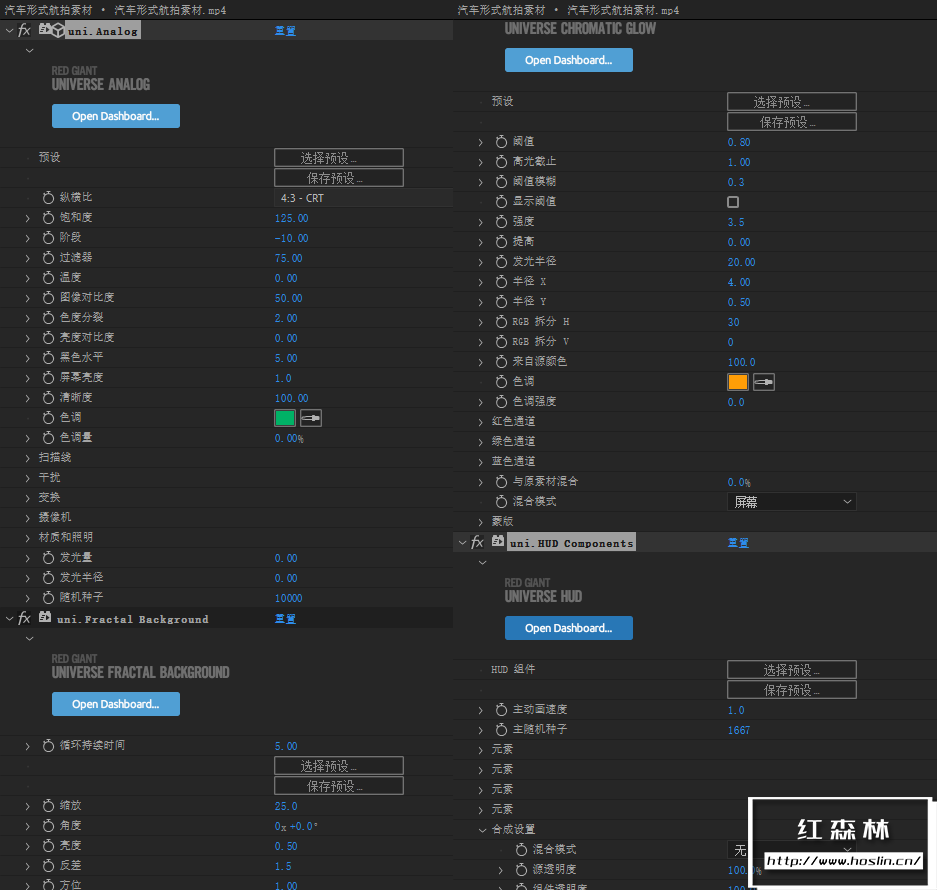
Task: Click stopwatch icon for 主随机种子
Action: [x=501, y=730]
